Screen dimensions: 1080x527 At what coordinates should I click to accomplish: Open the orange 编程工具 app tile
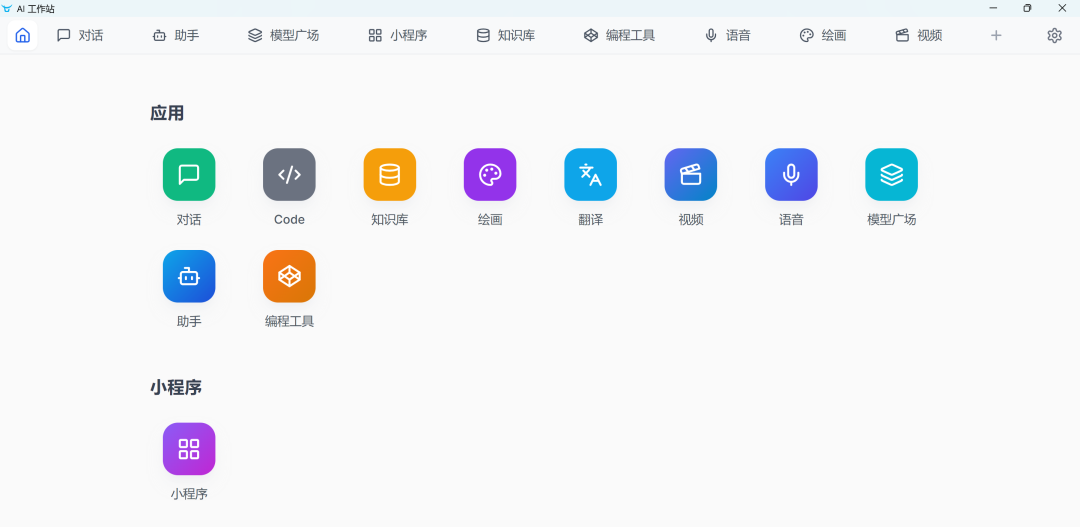pyautogui.click(x=289, y=276)
